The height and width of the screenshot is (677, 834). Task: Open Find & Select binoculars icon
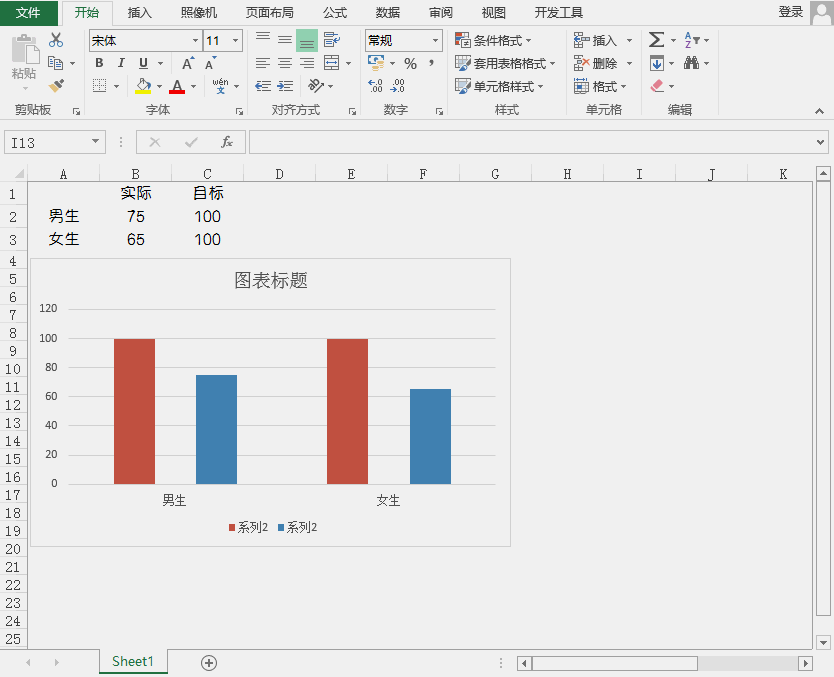691,63
